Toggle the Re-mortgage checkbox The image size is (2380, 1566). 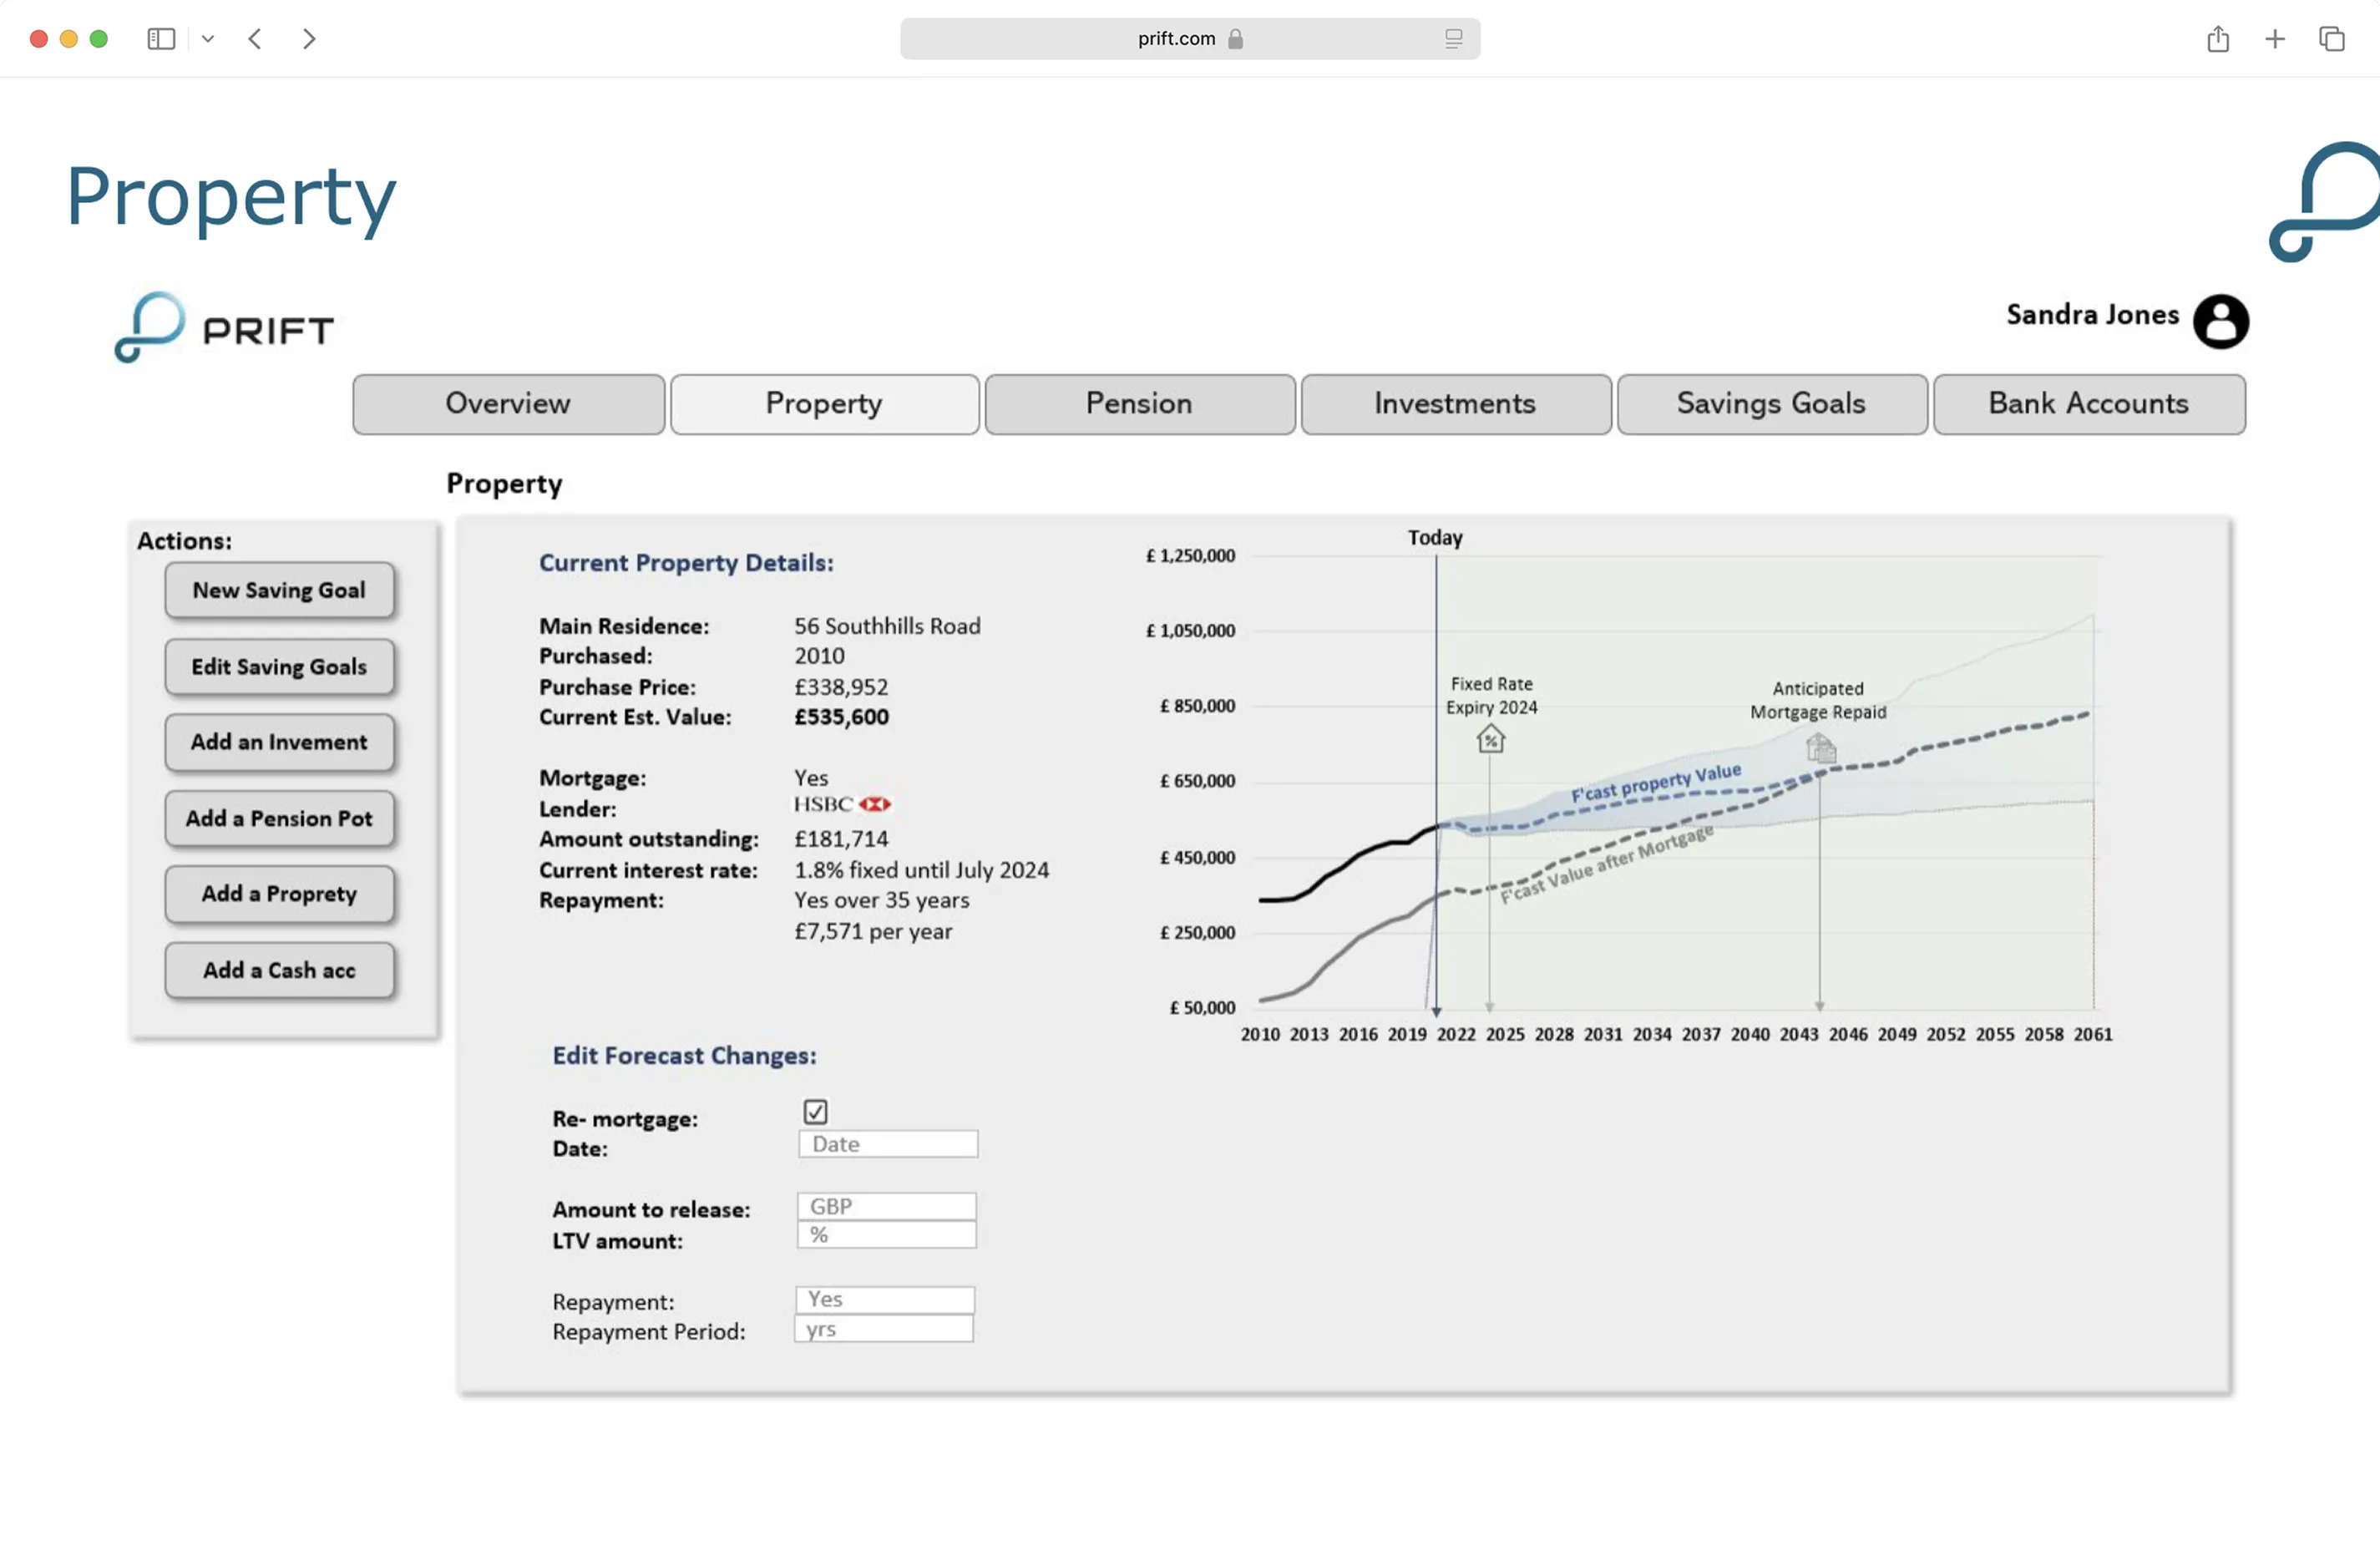(815, 1111)
